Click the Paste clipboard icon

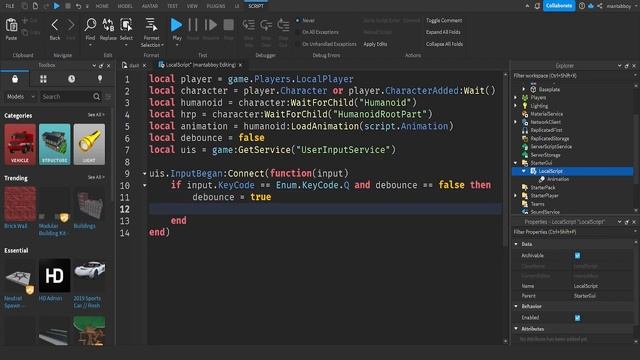pyautogui.click(x=11, y=25)
